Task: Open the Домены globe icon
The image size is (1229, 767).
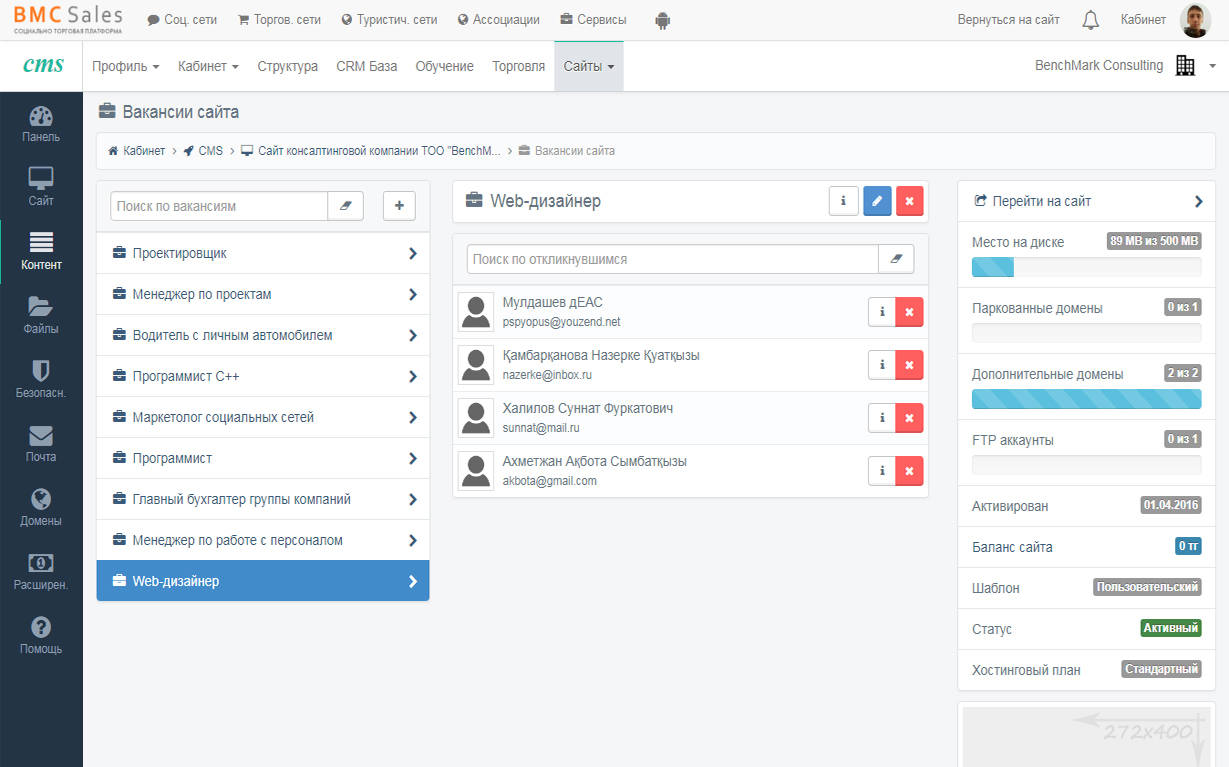Action: (x=41, y=508)
